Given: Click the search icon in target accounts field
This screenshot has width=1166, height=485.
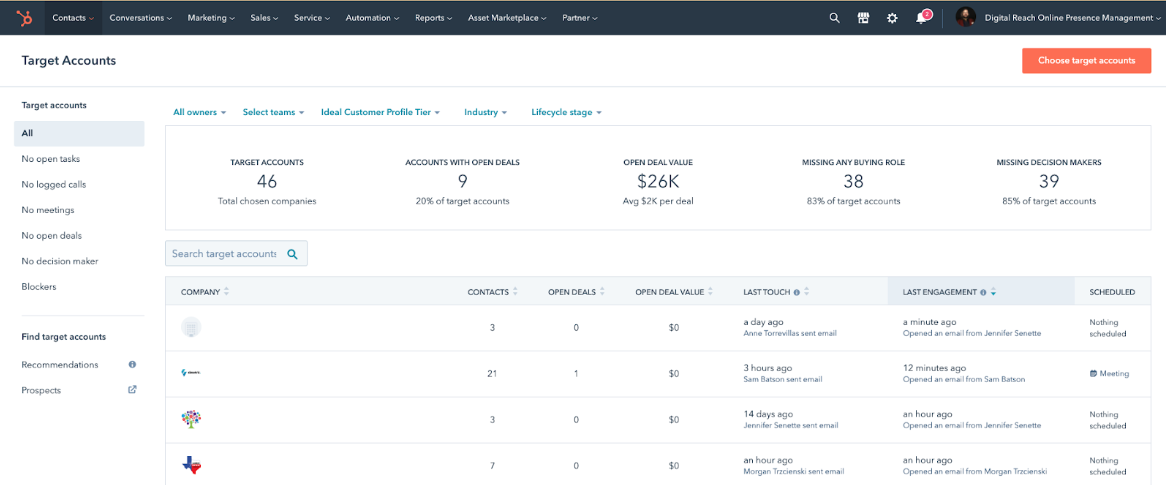Looking at the screenshot, I should tap(293, 254).
